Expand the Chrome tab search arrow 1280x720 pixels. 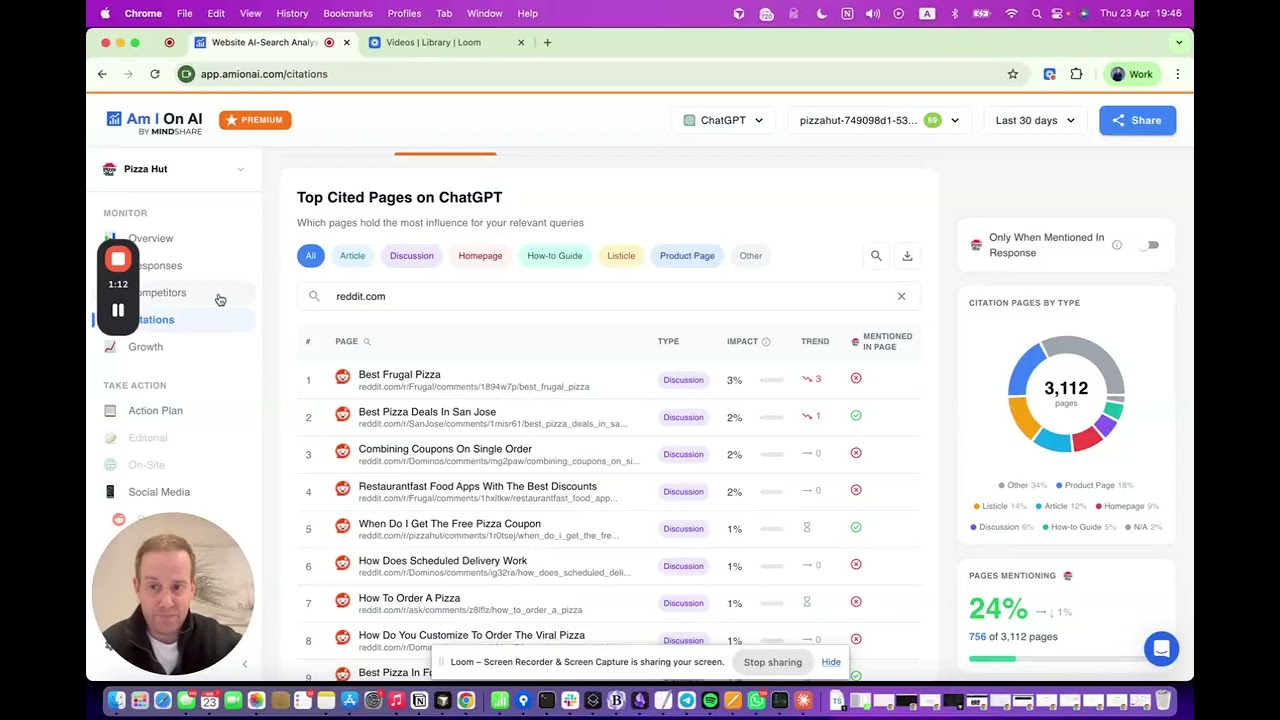click(1179, 43)
